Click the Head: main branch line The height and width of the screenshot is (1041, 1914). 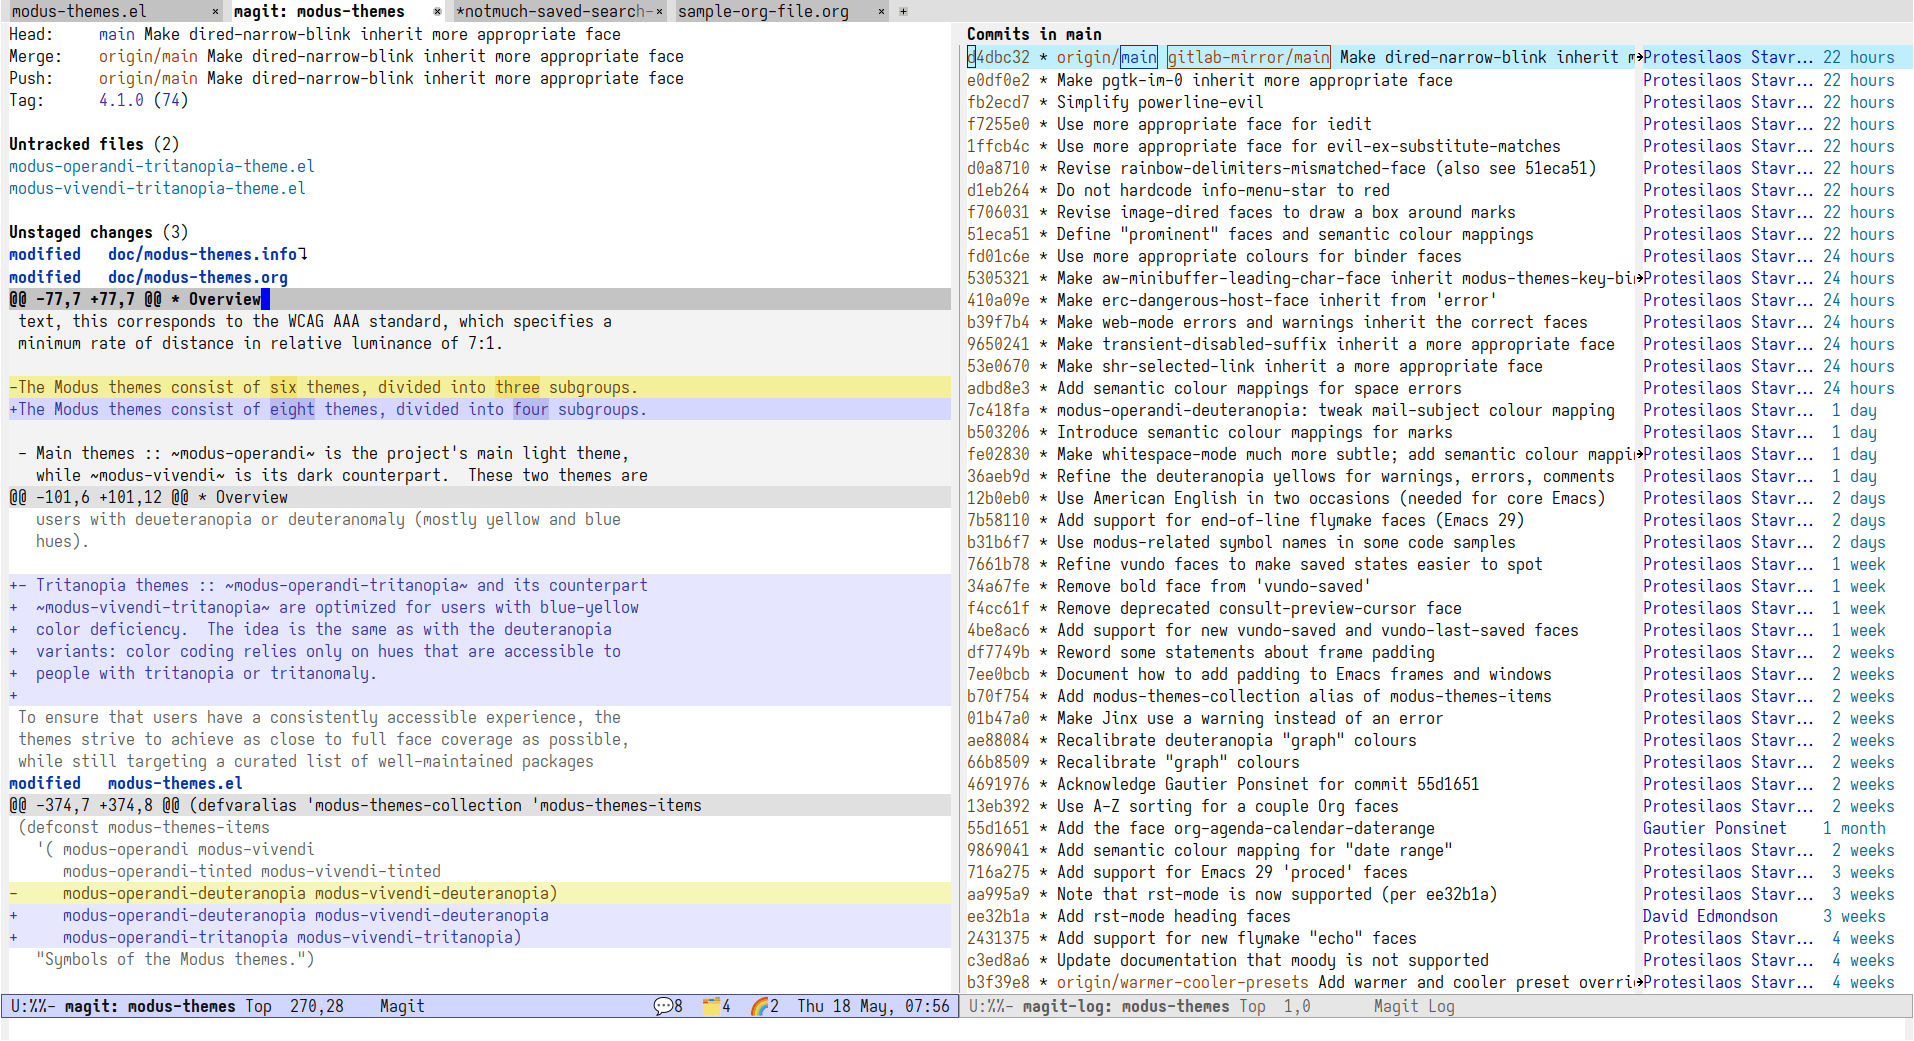(315, 34)
